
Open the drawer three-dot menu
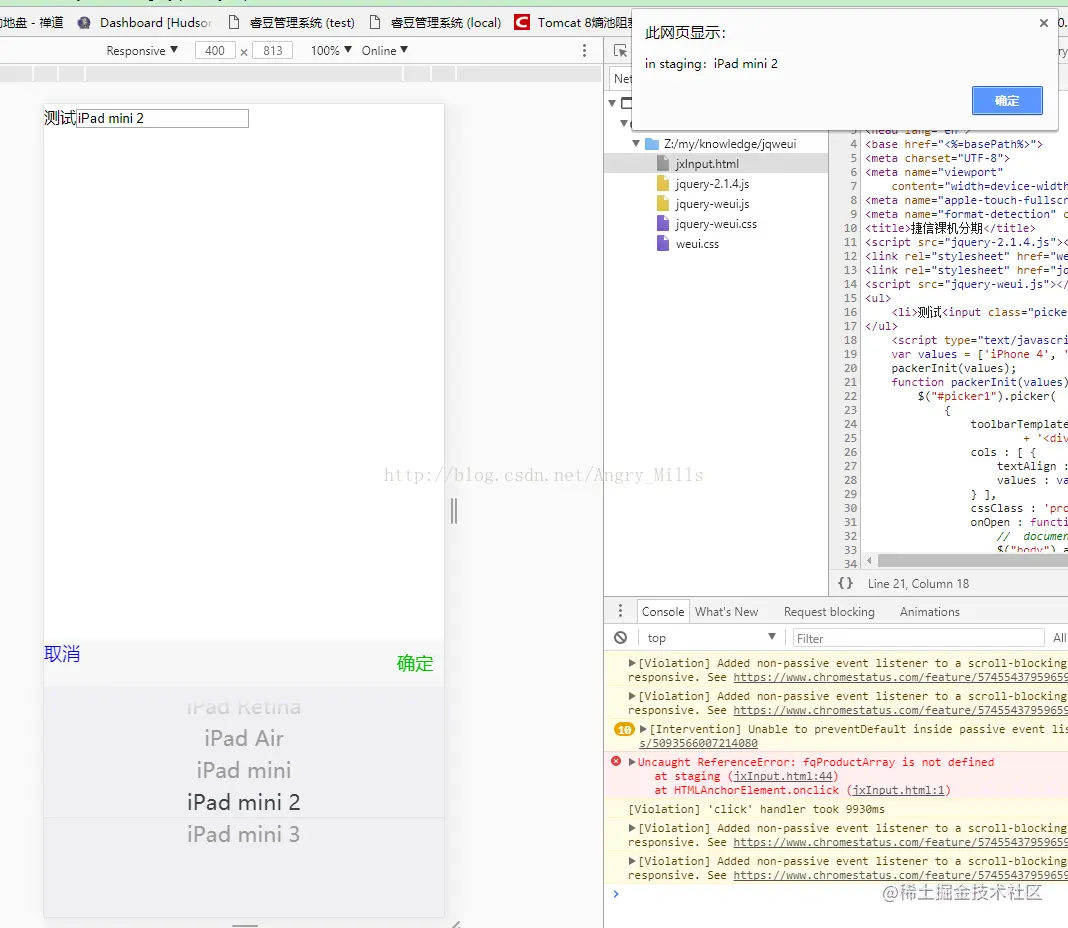(x=620, y=611)
